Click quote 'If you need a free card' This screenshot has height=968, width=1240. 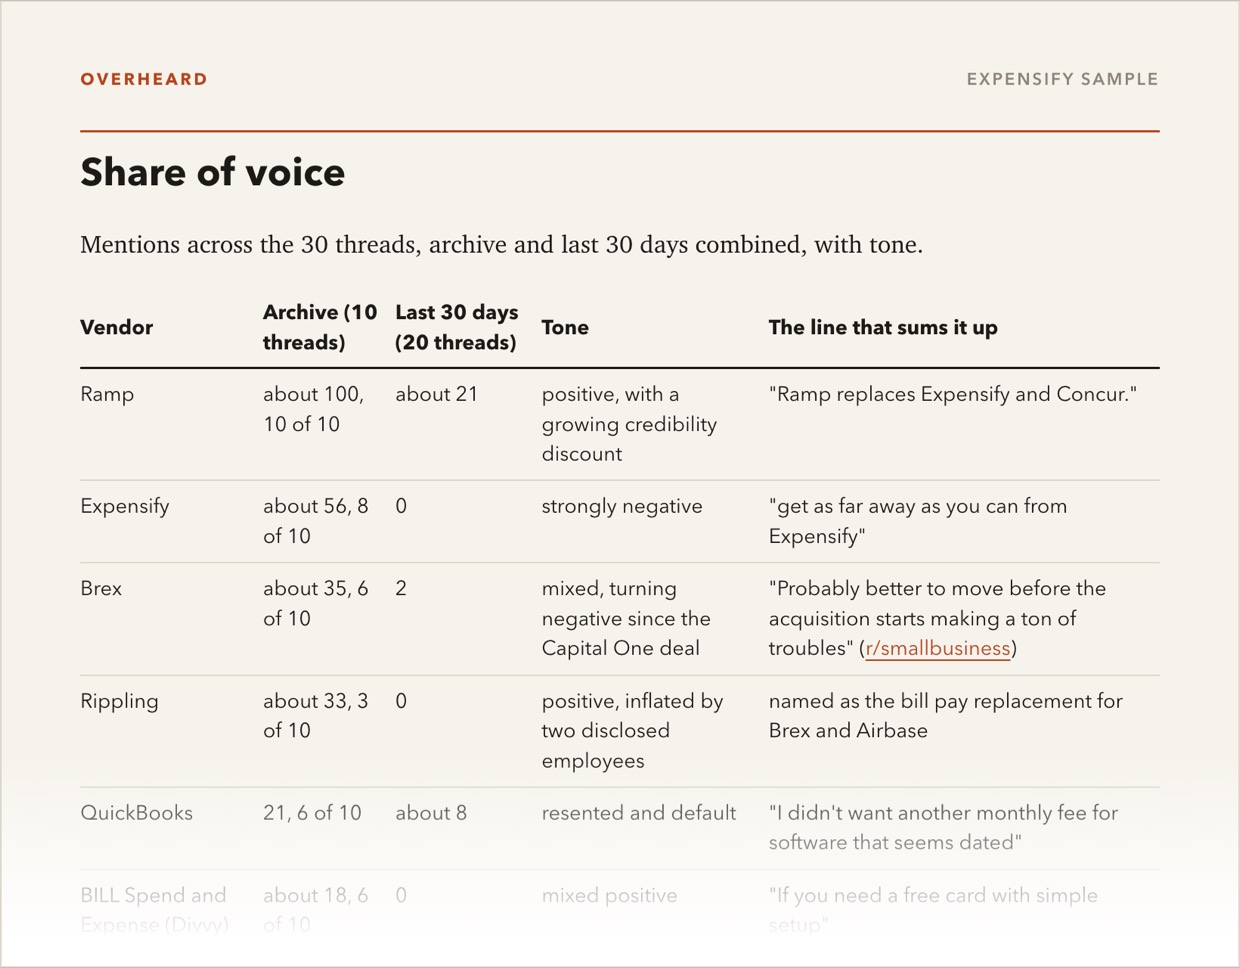[933, 910]
